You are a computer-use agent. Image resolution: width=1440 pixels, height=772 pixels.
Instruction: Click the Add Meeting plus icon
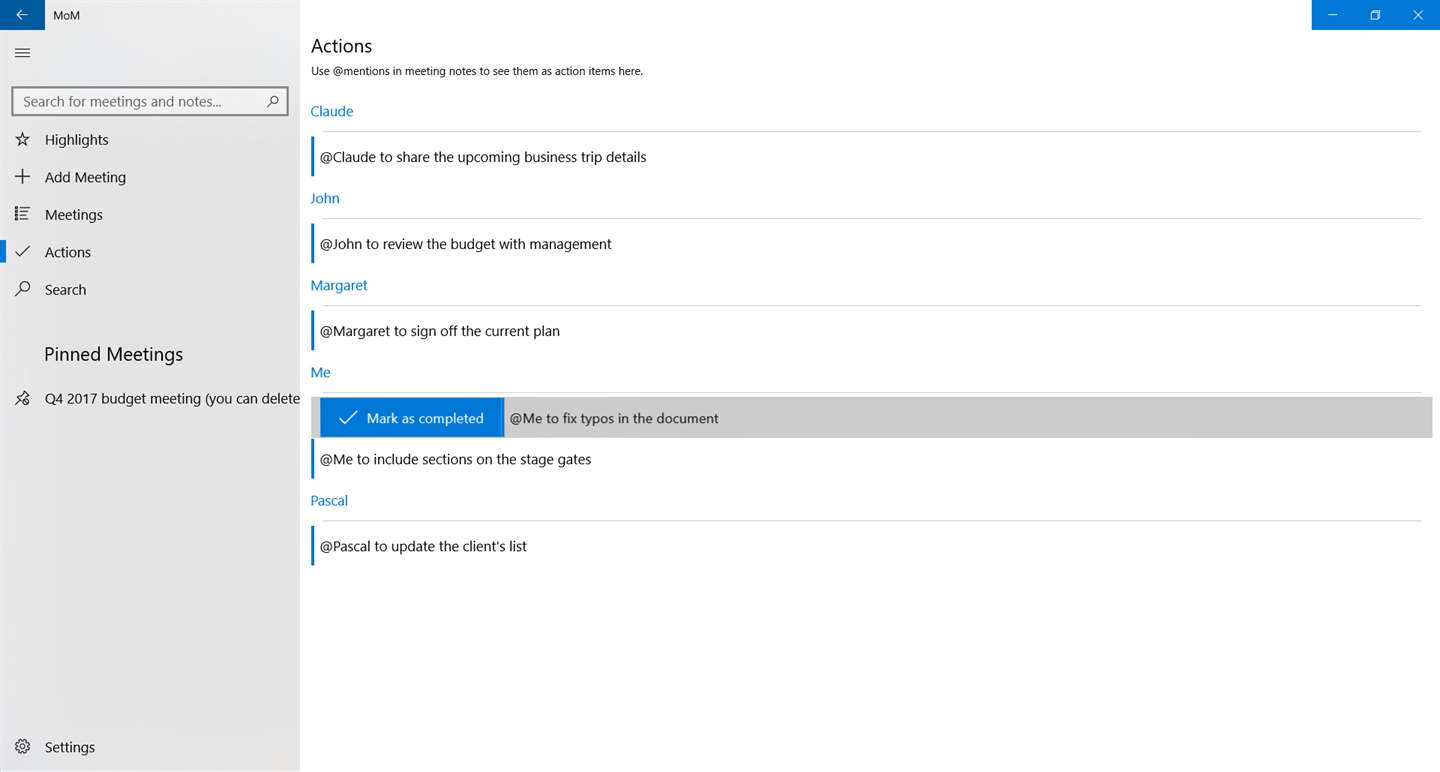(22, 177)
